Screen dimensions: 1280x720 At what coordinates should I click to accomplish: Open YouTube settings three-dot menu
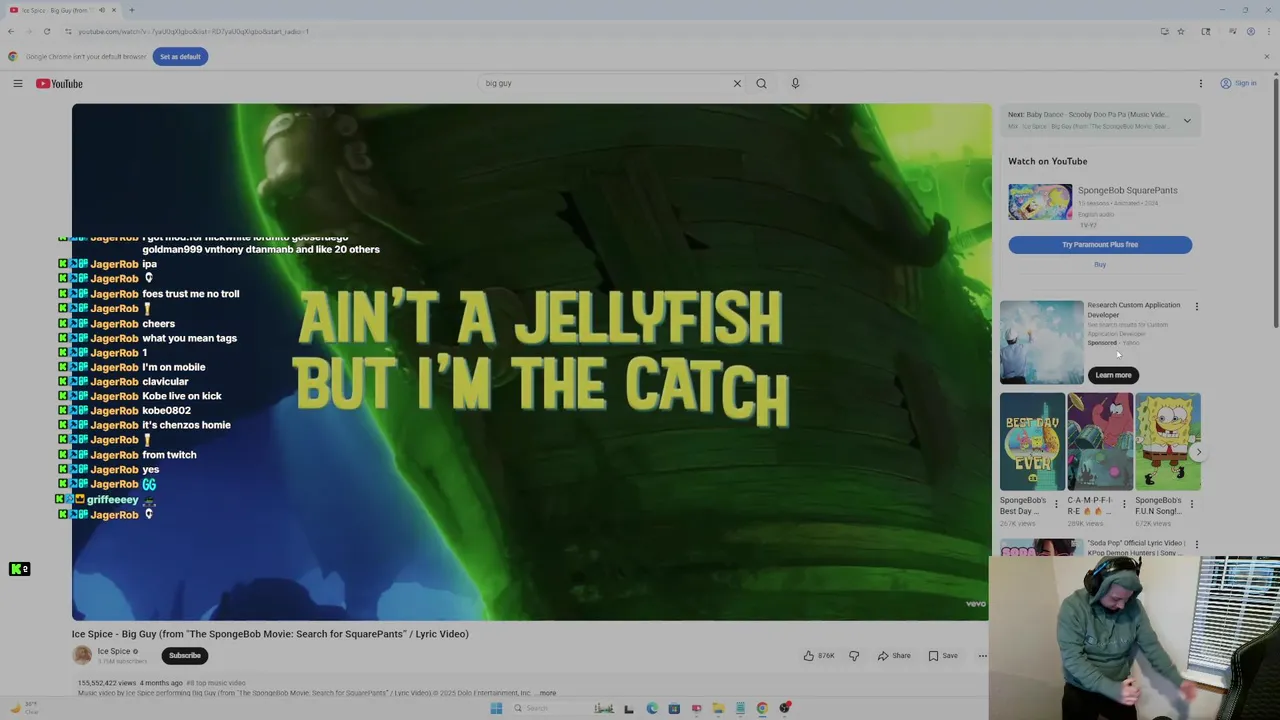pos(1201,84)
